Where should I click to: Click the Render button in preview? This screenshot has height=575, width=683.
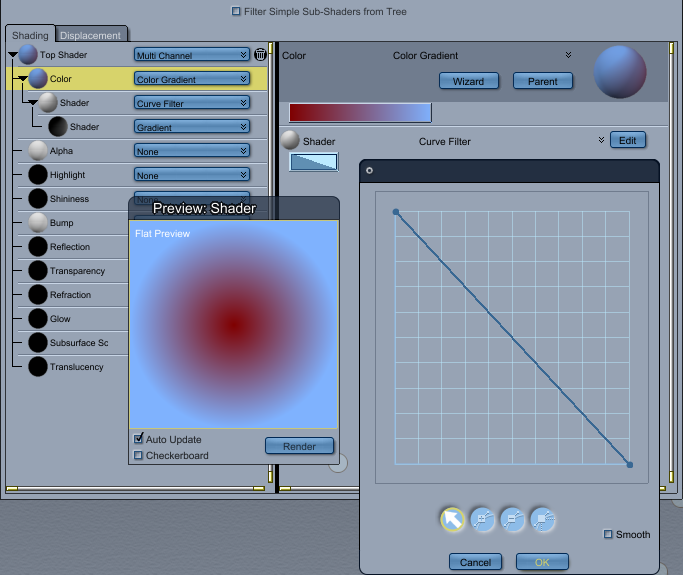299,446
